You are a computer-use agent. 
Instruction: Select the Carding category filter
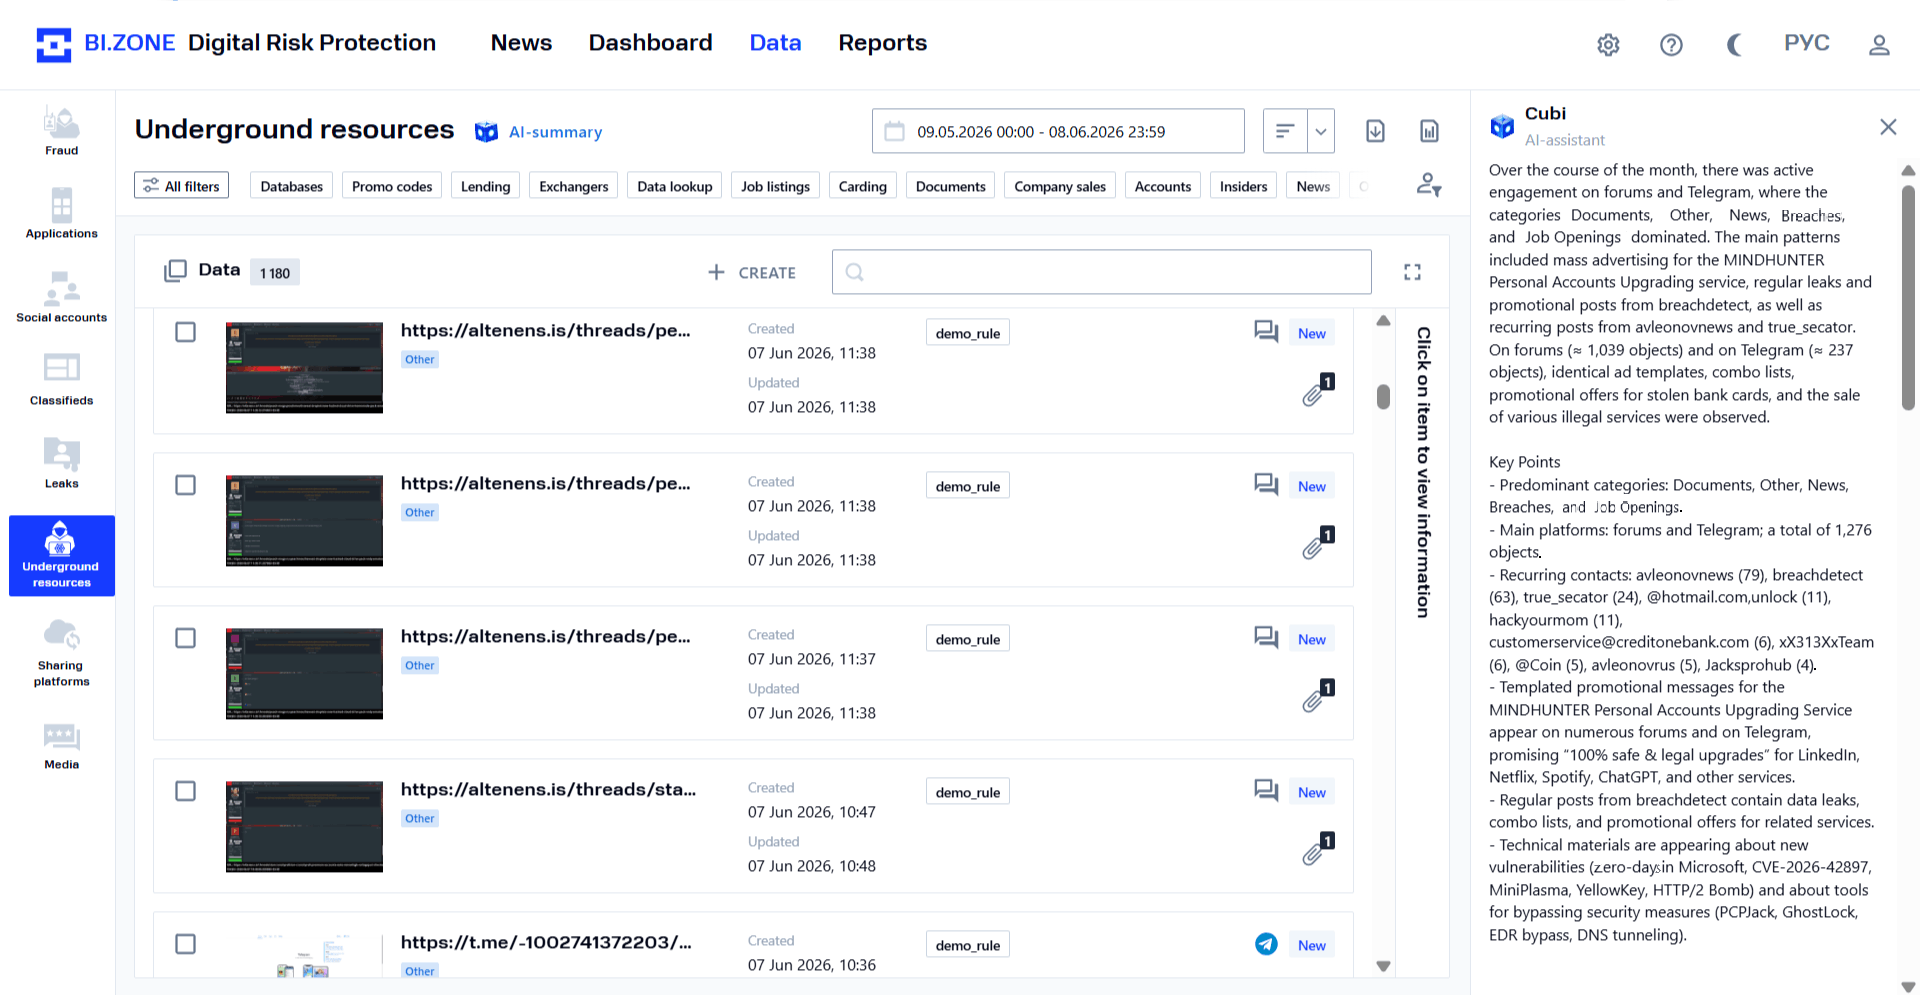point(862,186)
